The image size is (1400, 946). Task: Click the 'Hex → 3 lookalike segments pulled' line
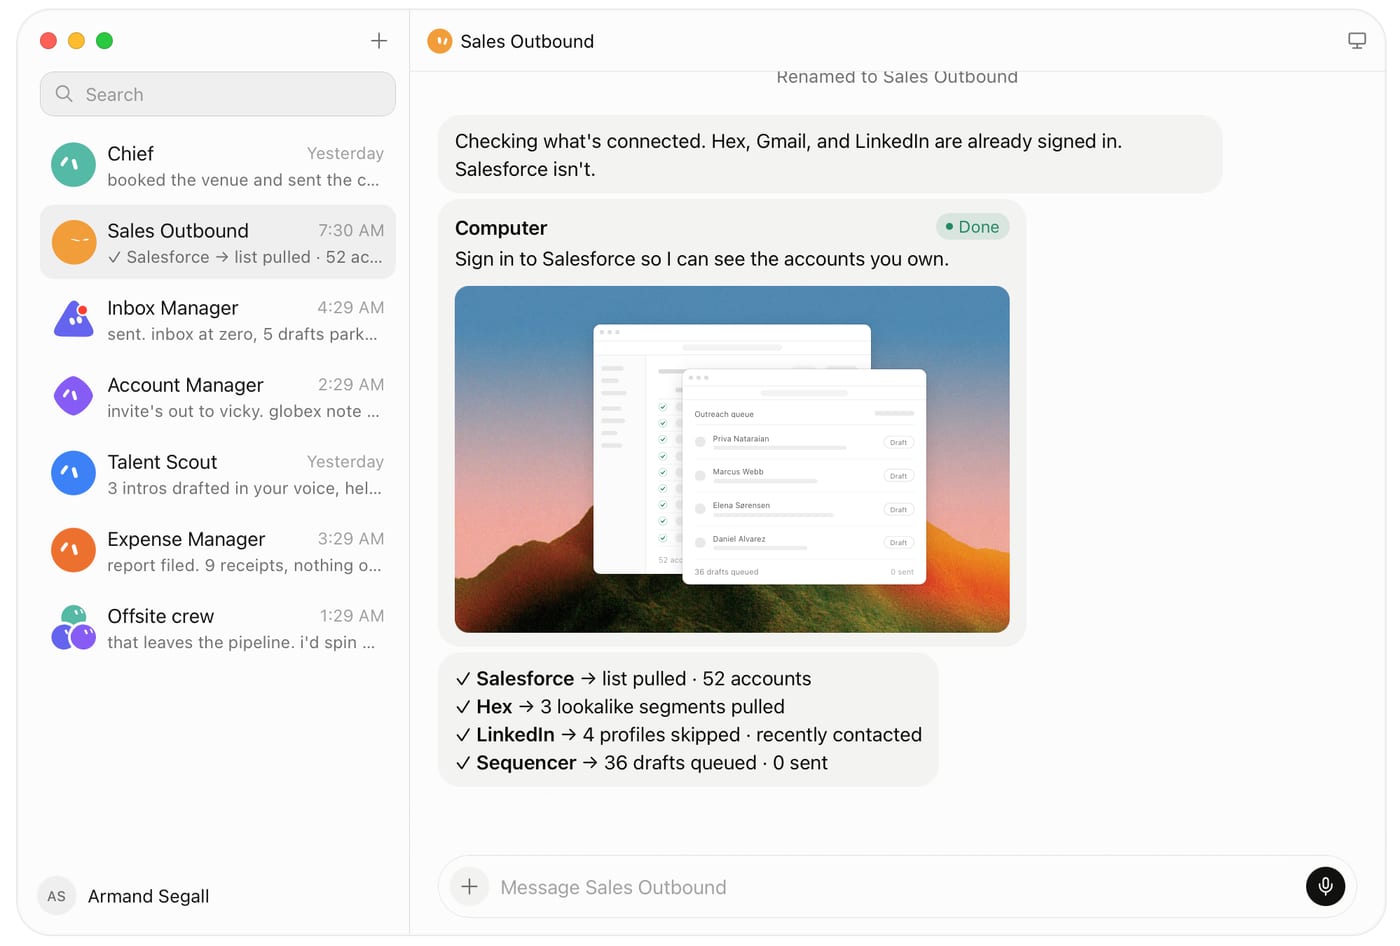[620, 707]
